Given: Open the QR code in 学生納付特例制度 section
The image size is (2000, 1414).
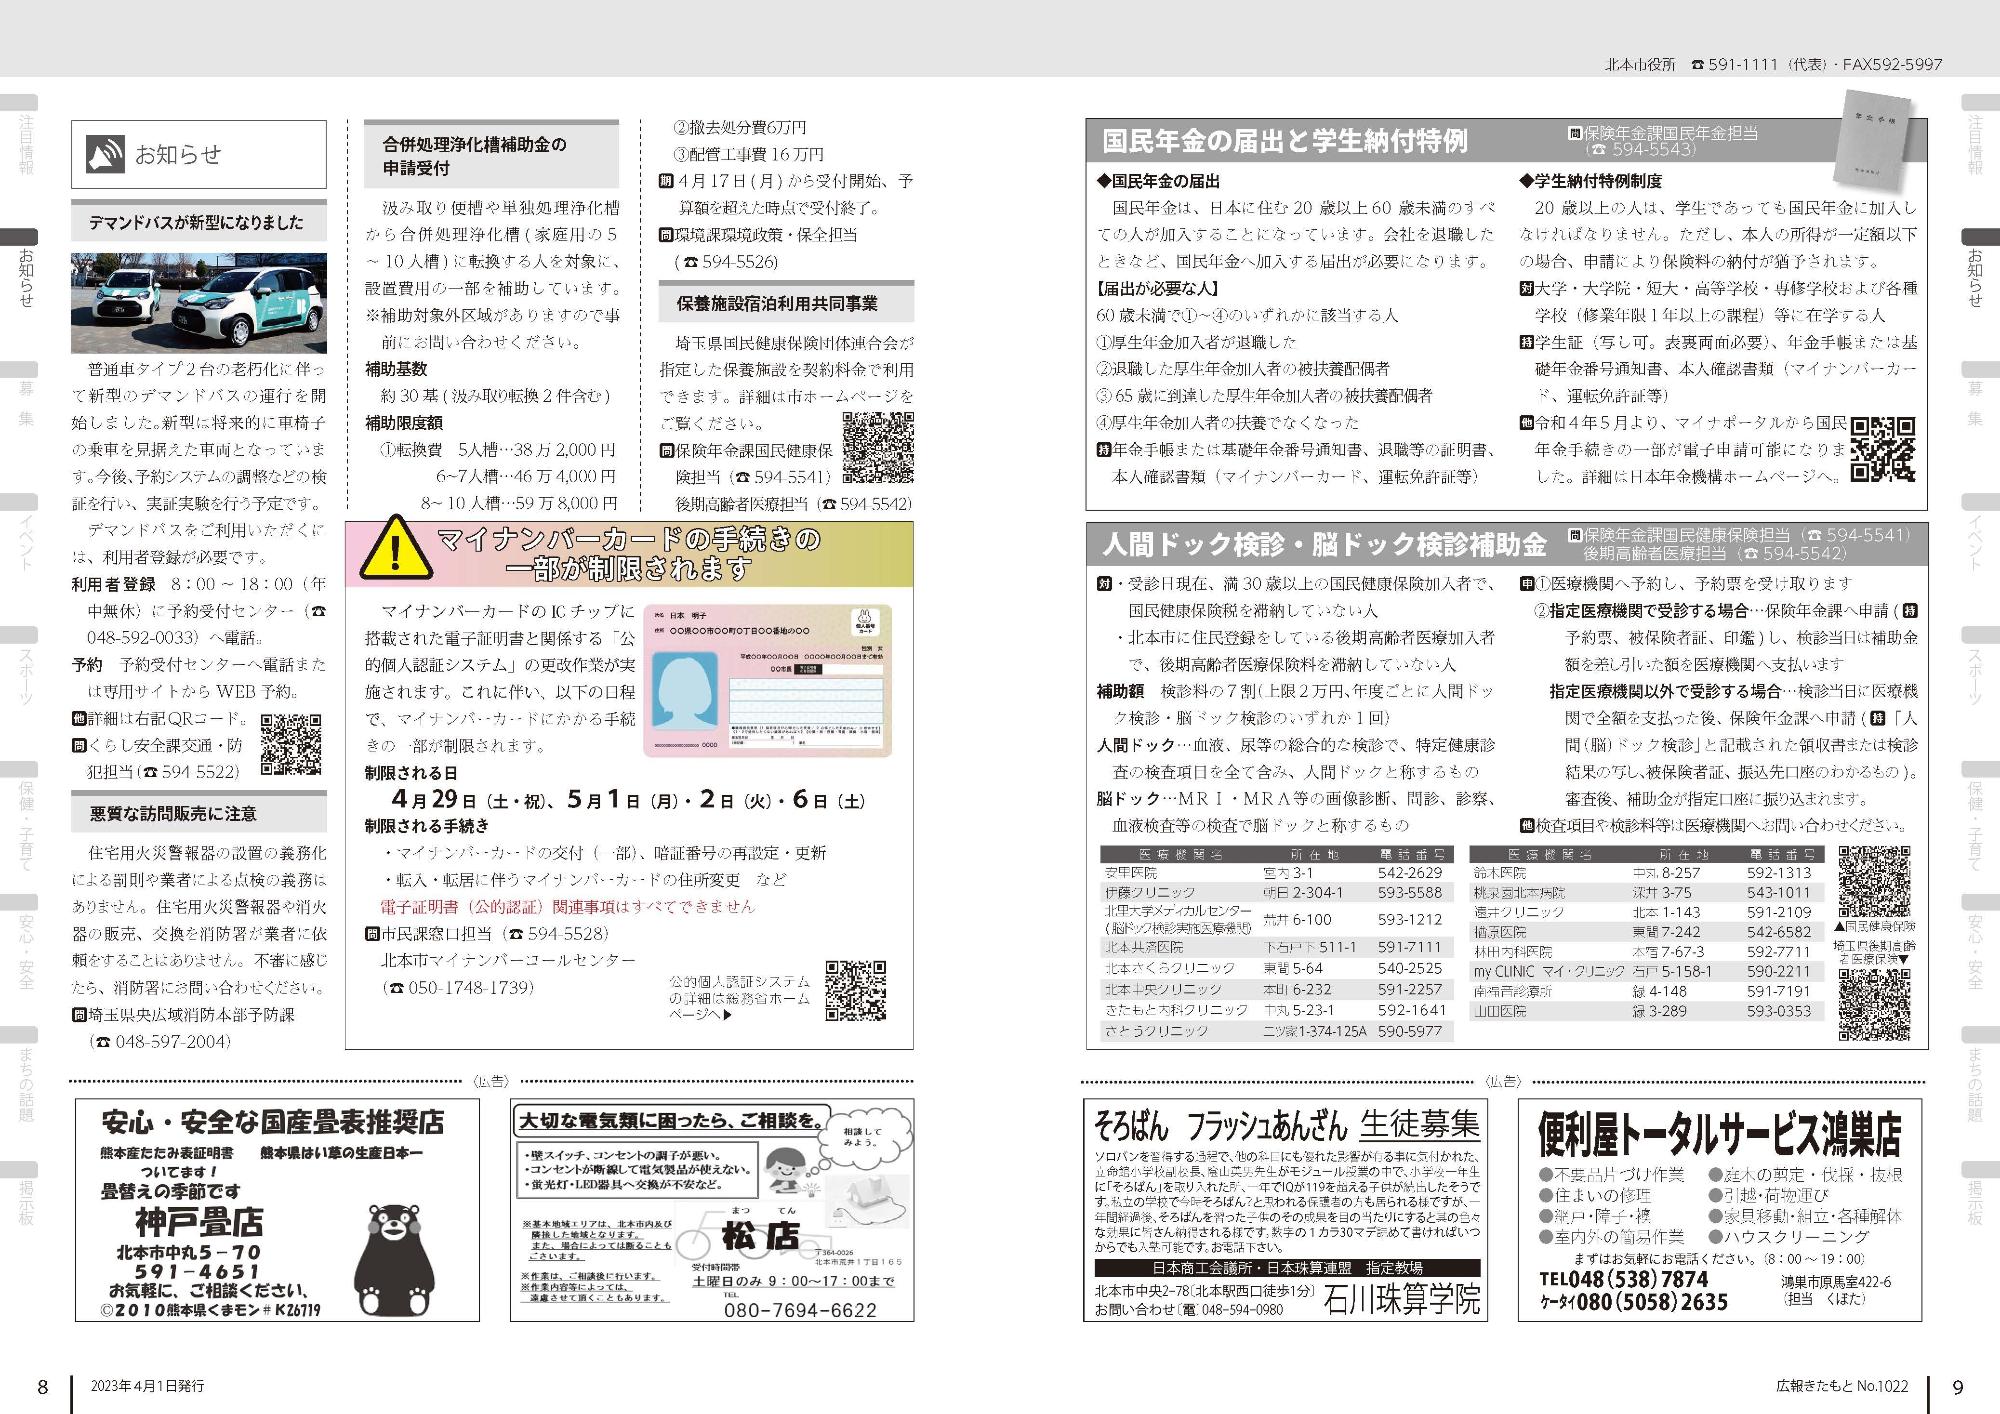Looking at the screenshot, I should click(x=1883, y=449).
